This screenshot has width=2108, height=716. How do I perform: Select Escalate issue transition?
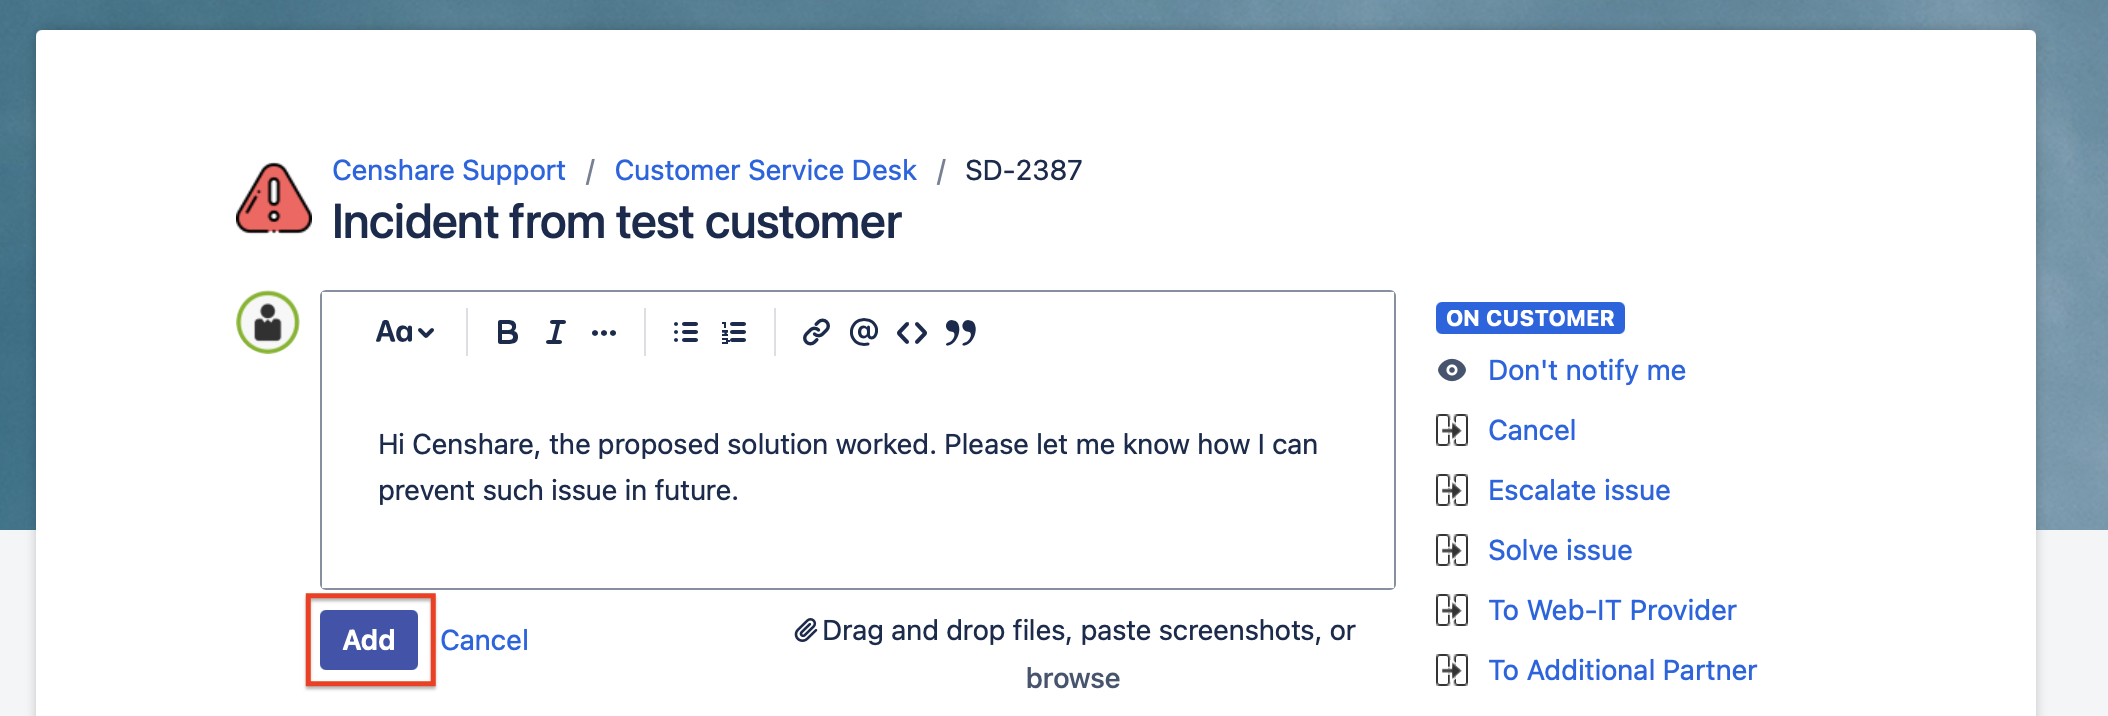[x=1578, y=490]
